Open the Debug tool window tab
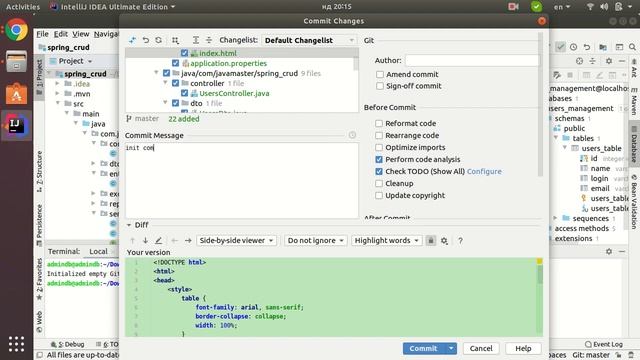 68,344
